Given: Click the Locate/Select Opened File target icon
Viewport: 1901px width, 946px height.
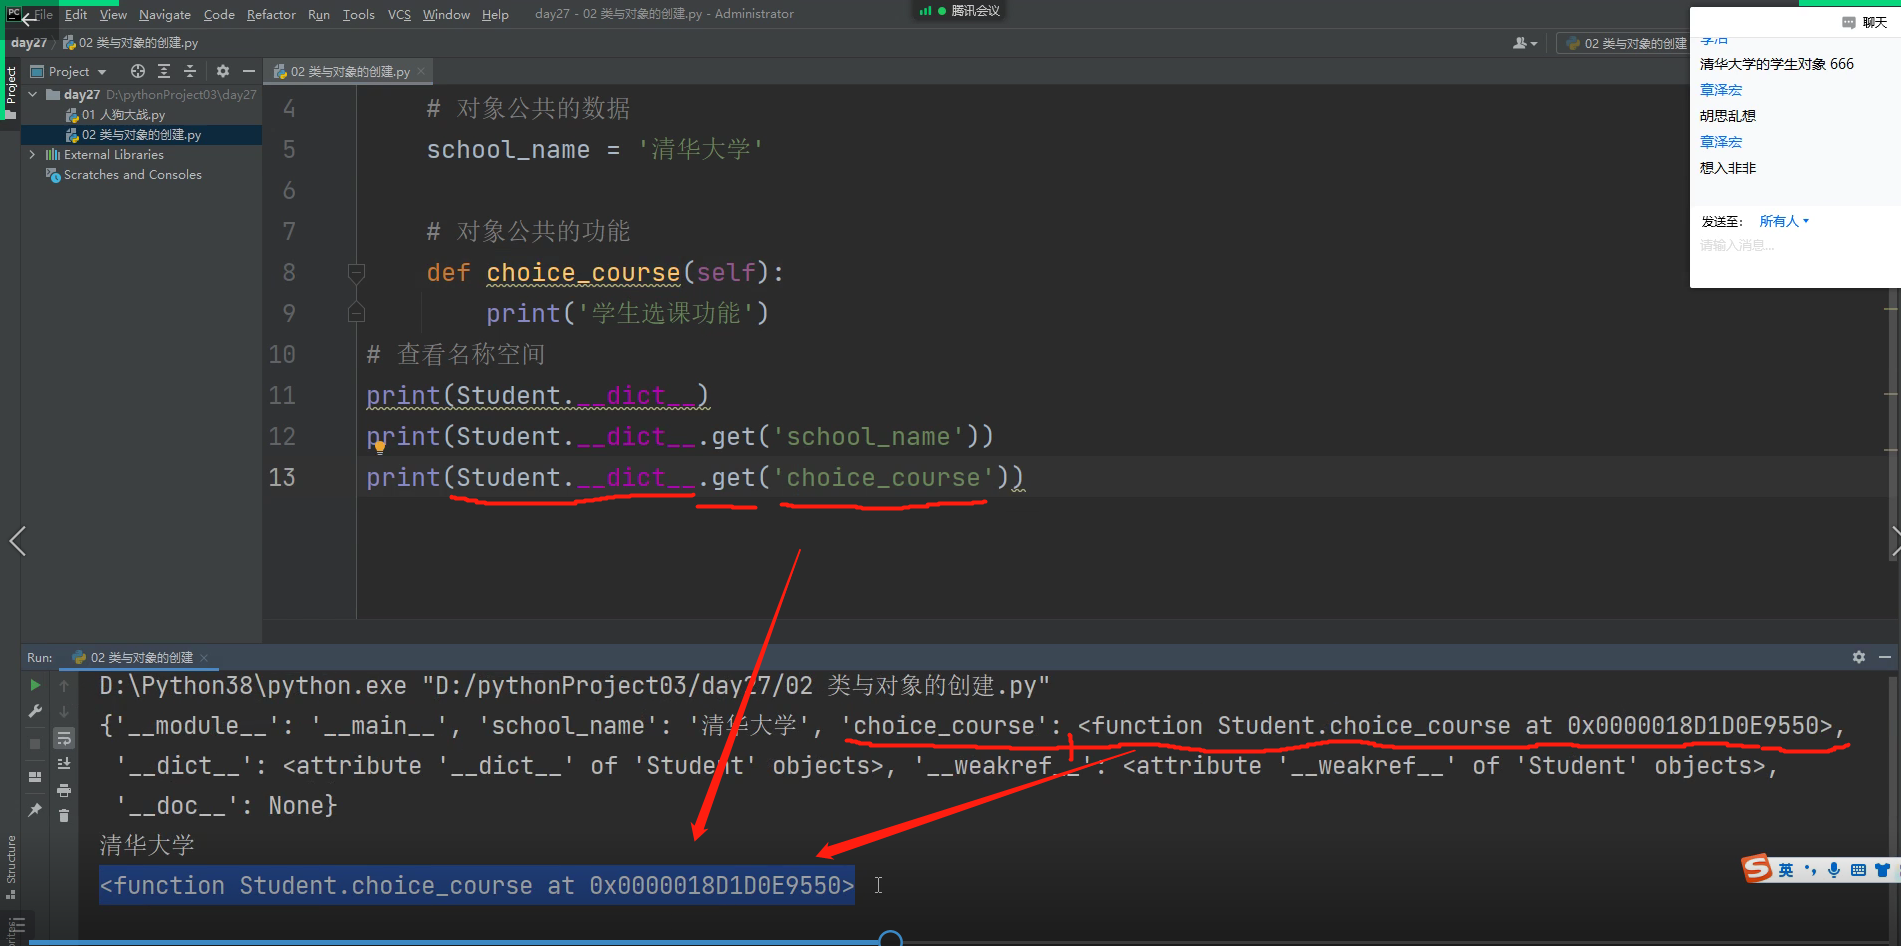Looking at the screenshot, I should (x=138, y=71).
